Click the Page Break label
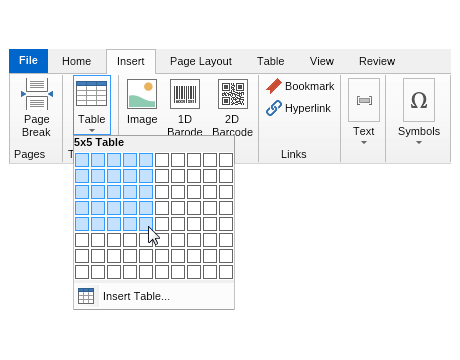The image size is (460, 360). 37,126
